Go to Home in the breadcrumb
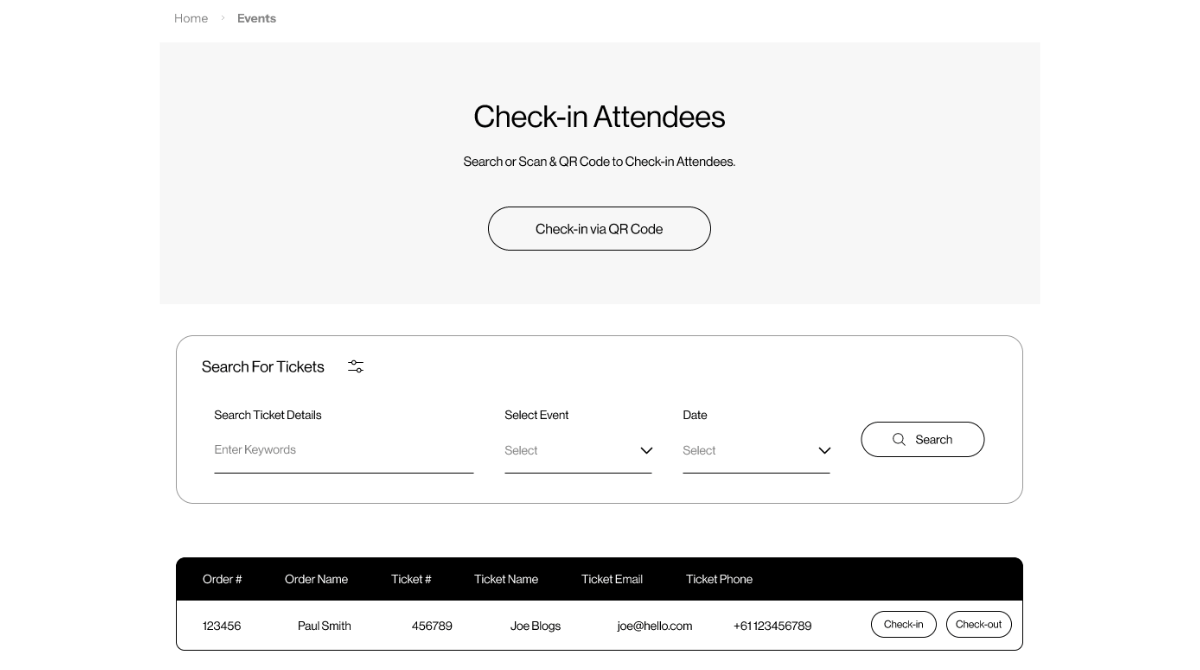The height and width of the screenshot is (670, 1200). (x=191, y=18)
